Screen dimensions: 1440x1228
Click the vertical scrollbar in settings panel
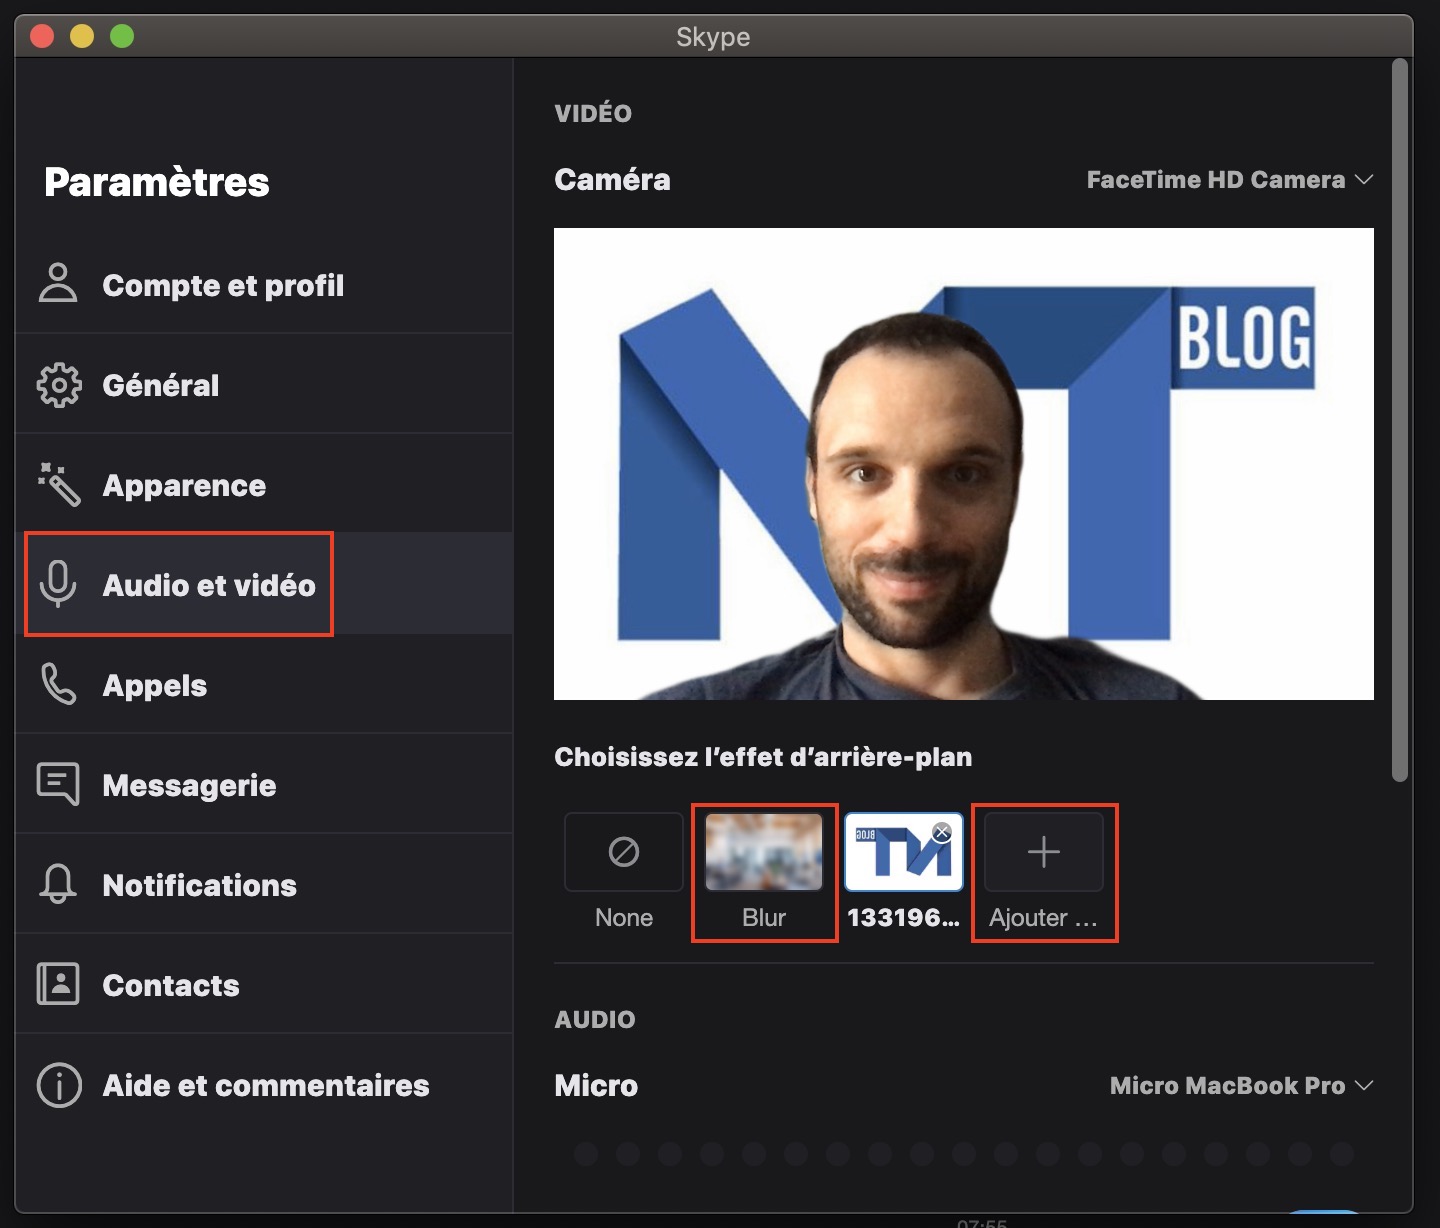click(x=1400, y=420)
